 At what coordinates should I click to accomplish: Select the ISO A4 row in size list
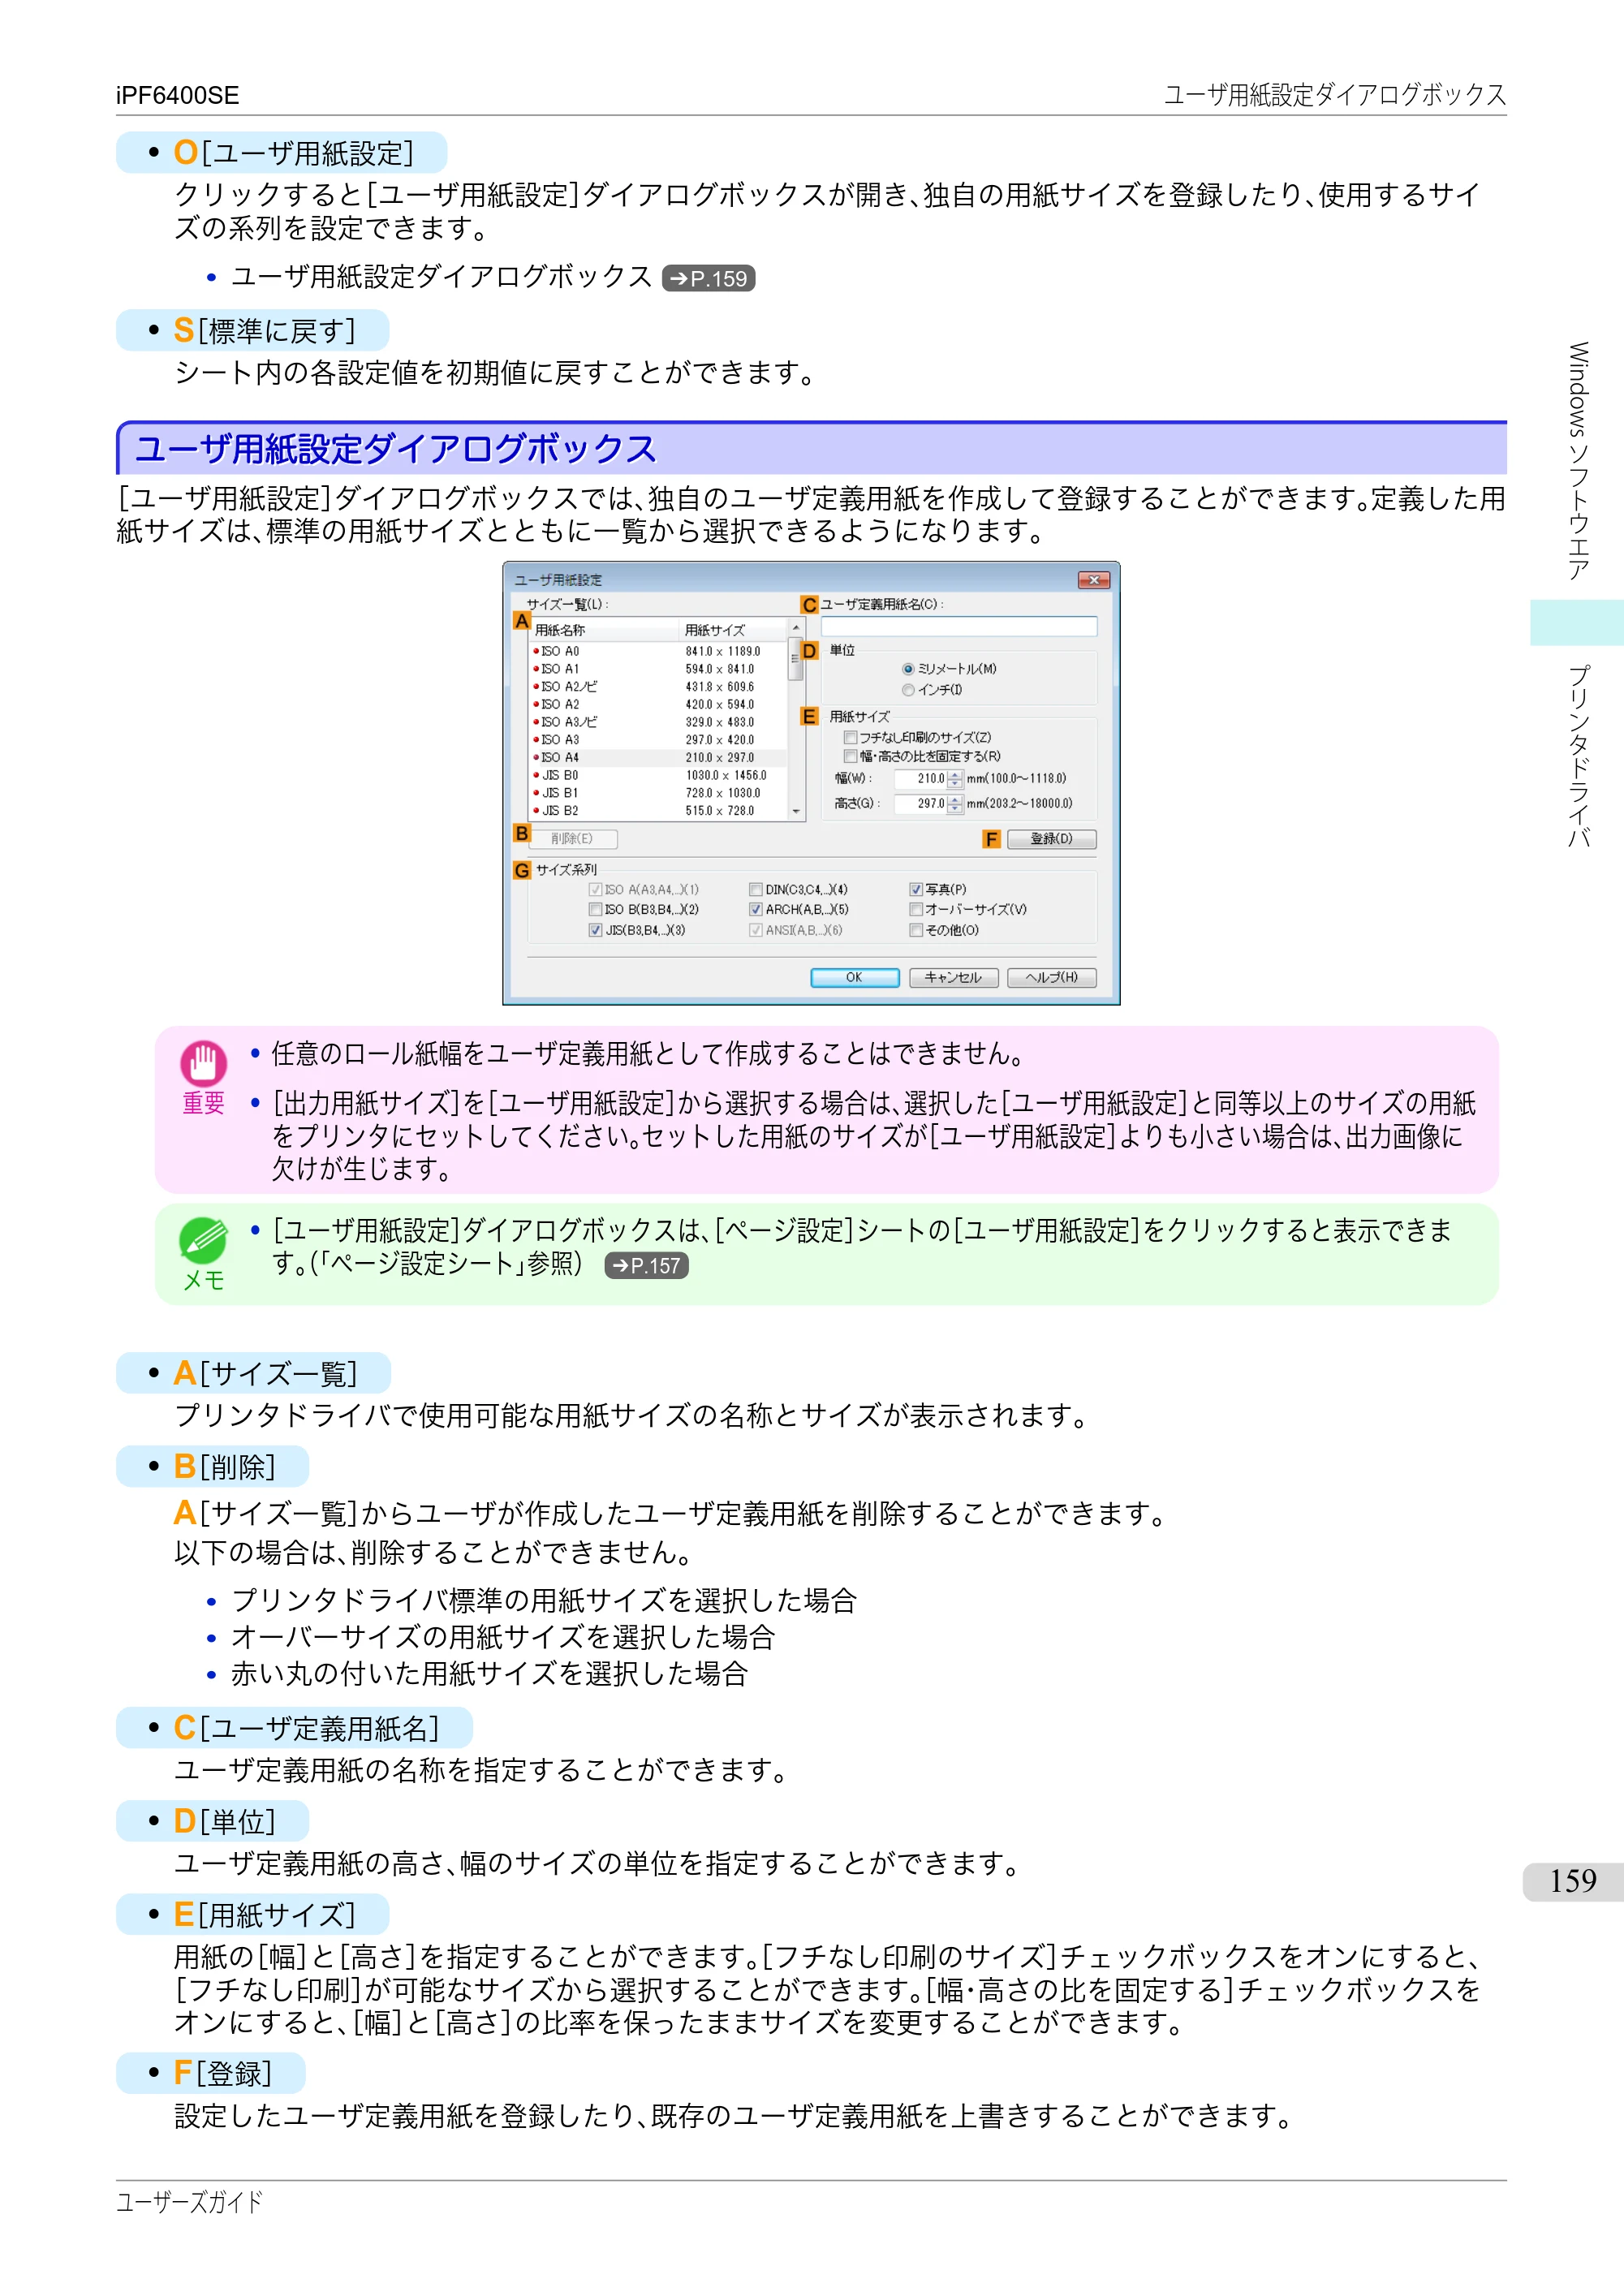(659, 758)
